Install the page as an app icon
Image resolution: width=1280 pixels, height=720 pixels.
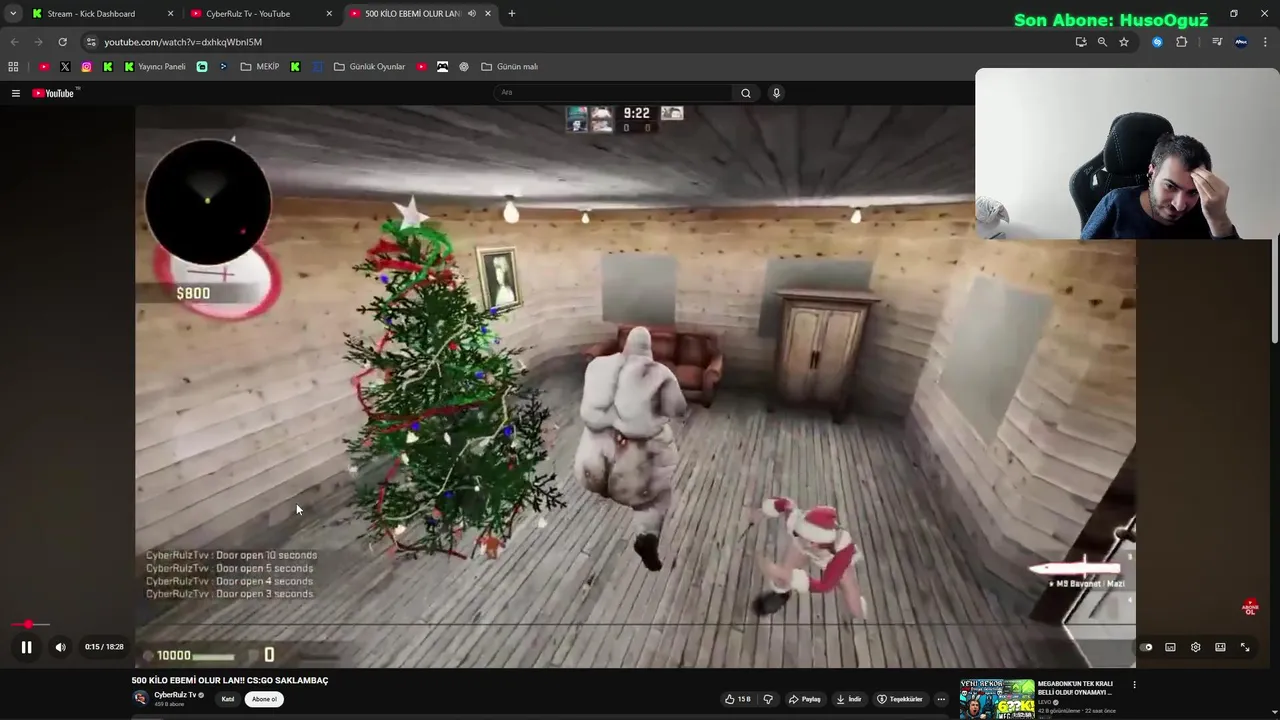pos(1081,42)
